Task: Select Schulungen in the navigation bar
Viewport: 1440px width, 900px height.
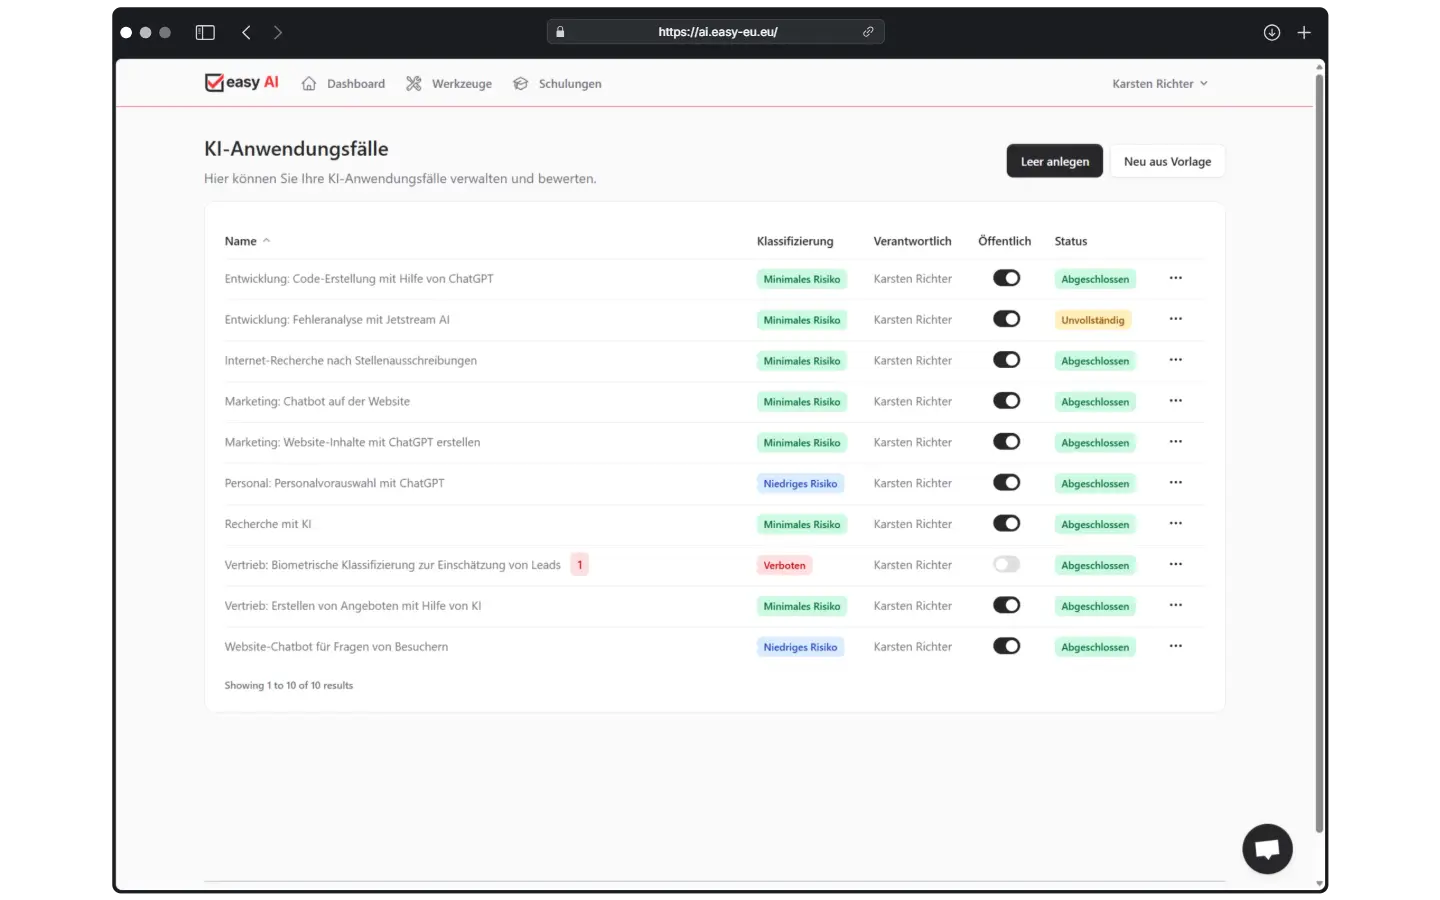Action: point(570,84)
